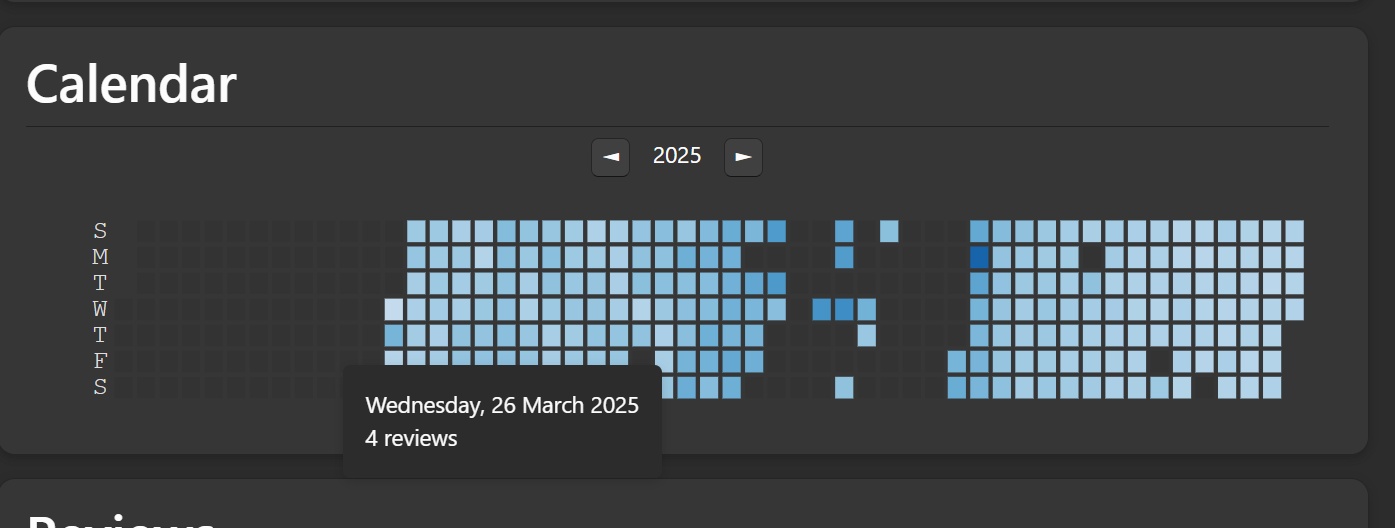Click the Calendar section heading
The height and width of the screenshot is (529, 1395).
pos(131,84)
